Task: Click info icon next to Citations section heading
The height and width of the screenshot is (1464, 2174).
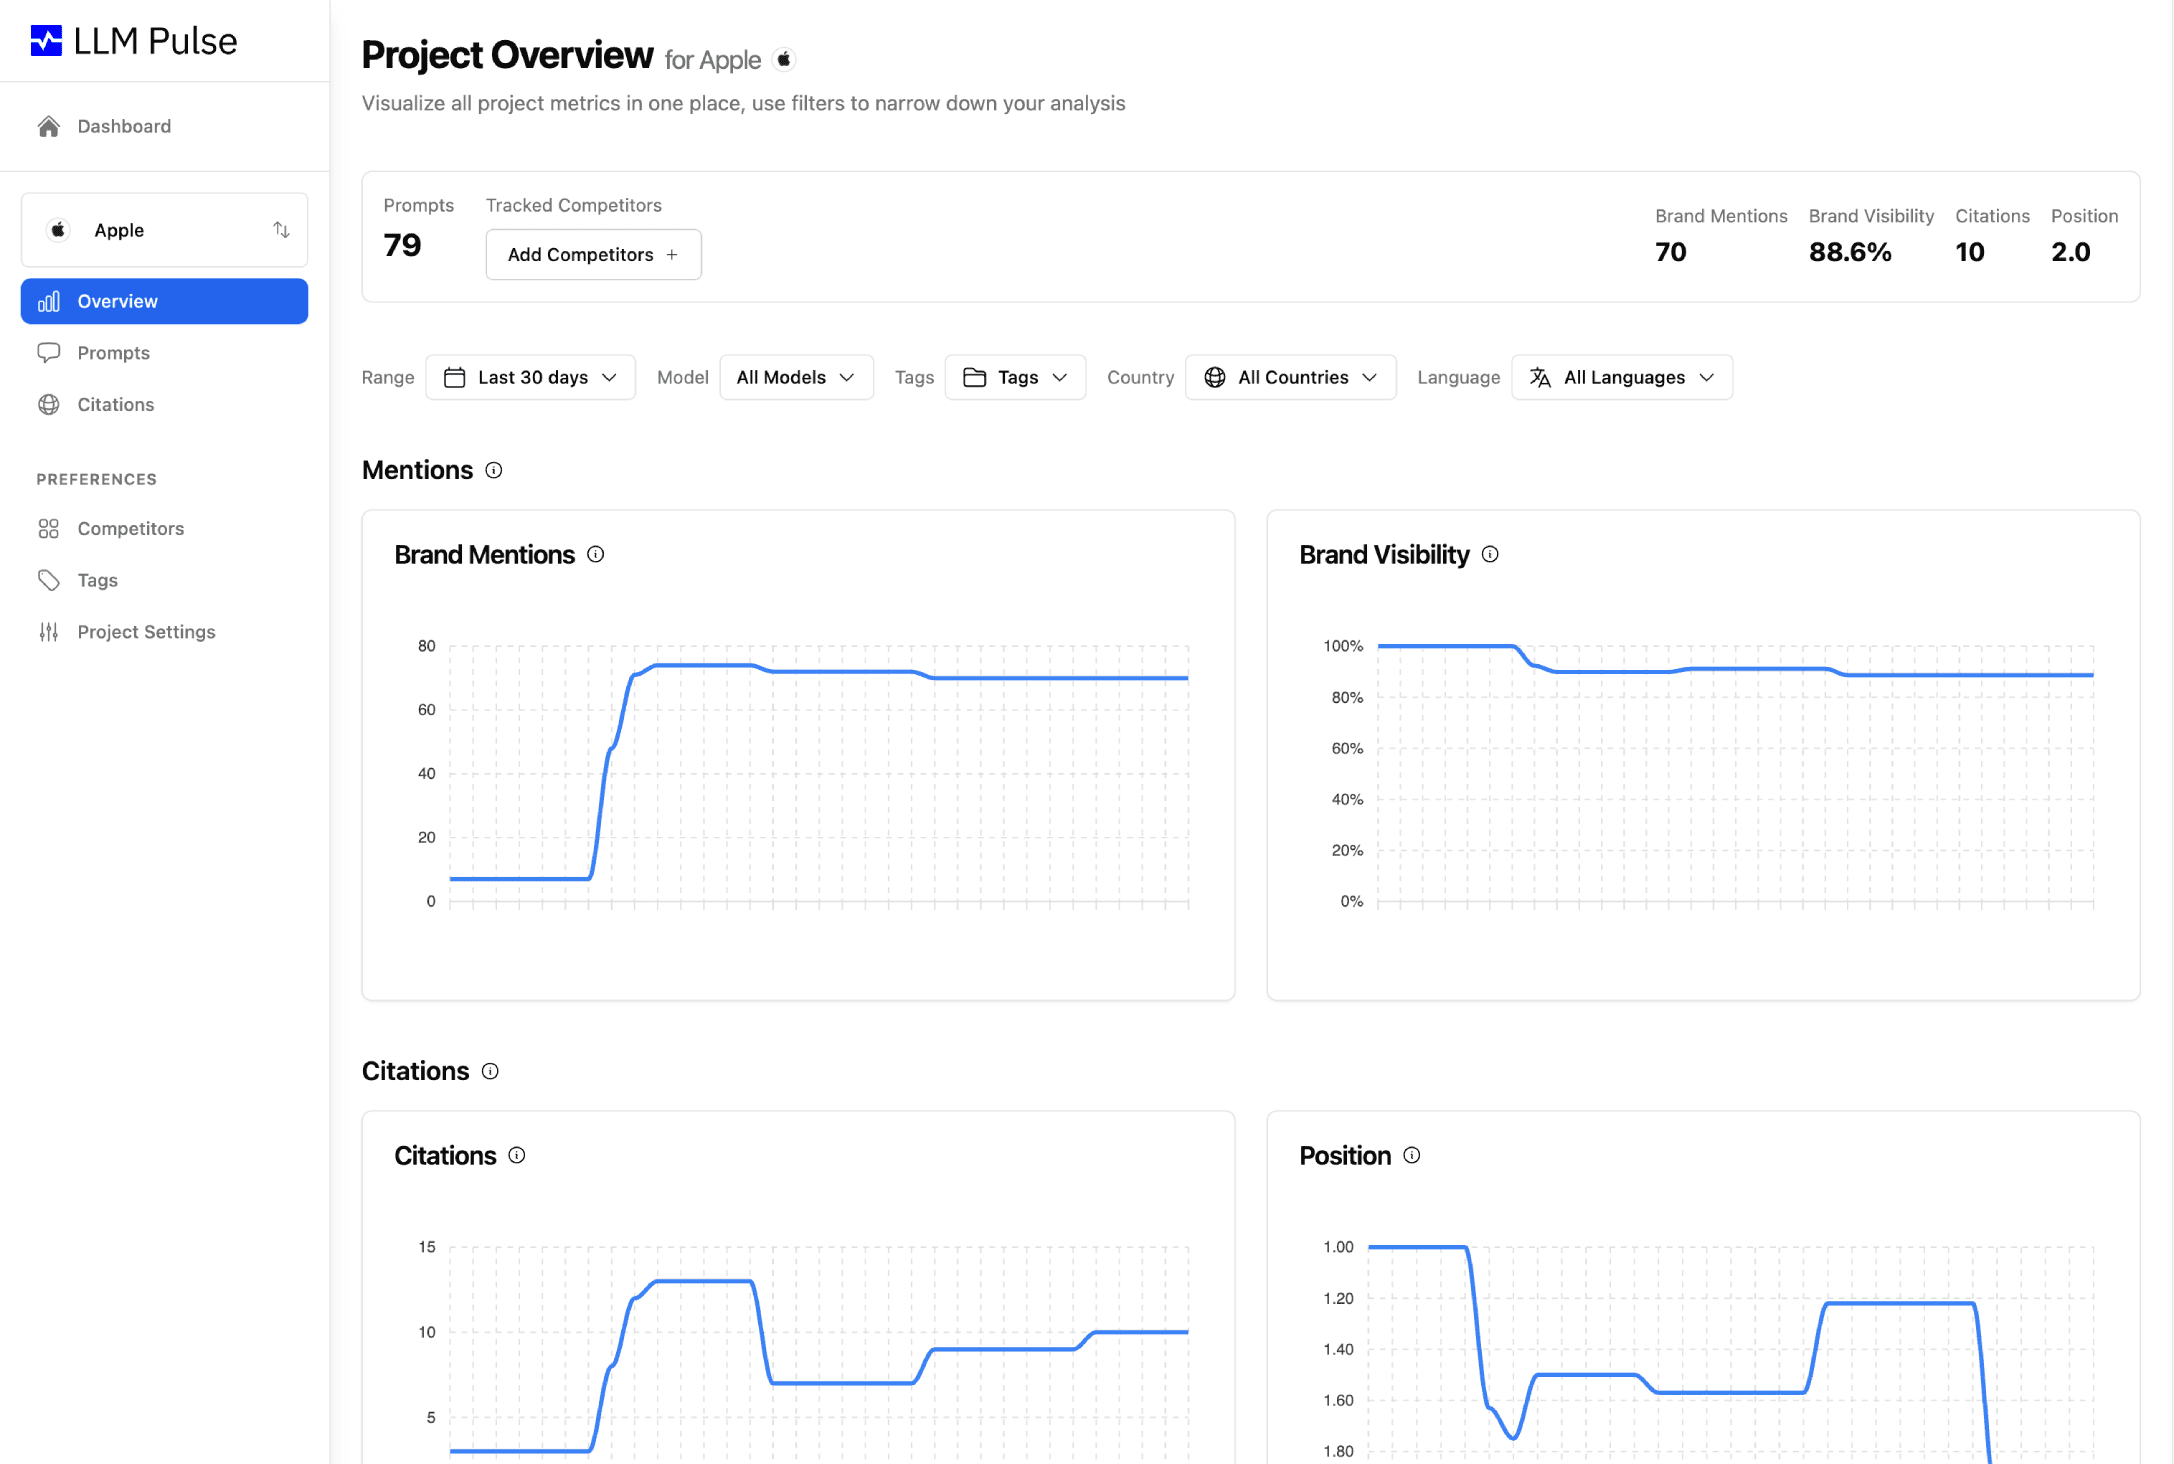Action: tap(490, 1072)
